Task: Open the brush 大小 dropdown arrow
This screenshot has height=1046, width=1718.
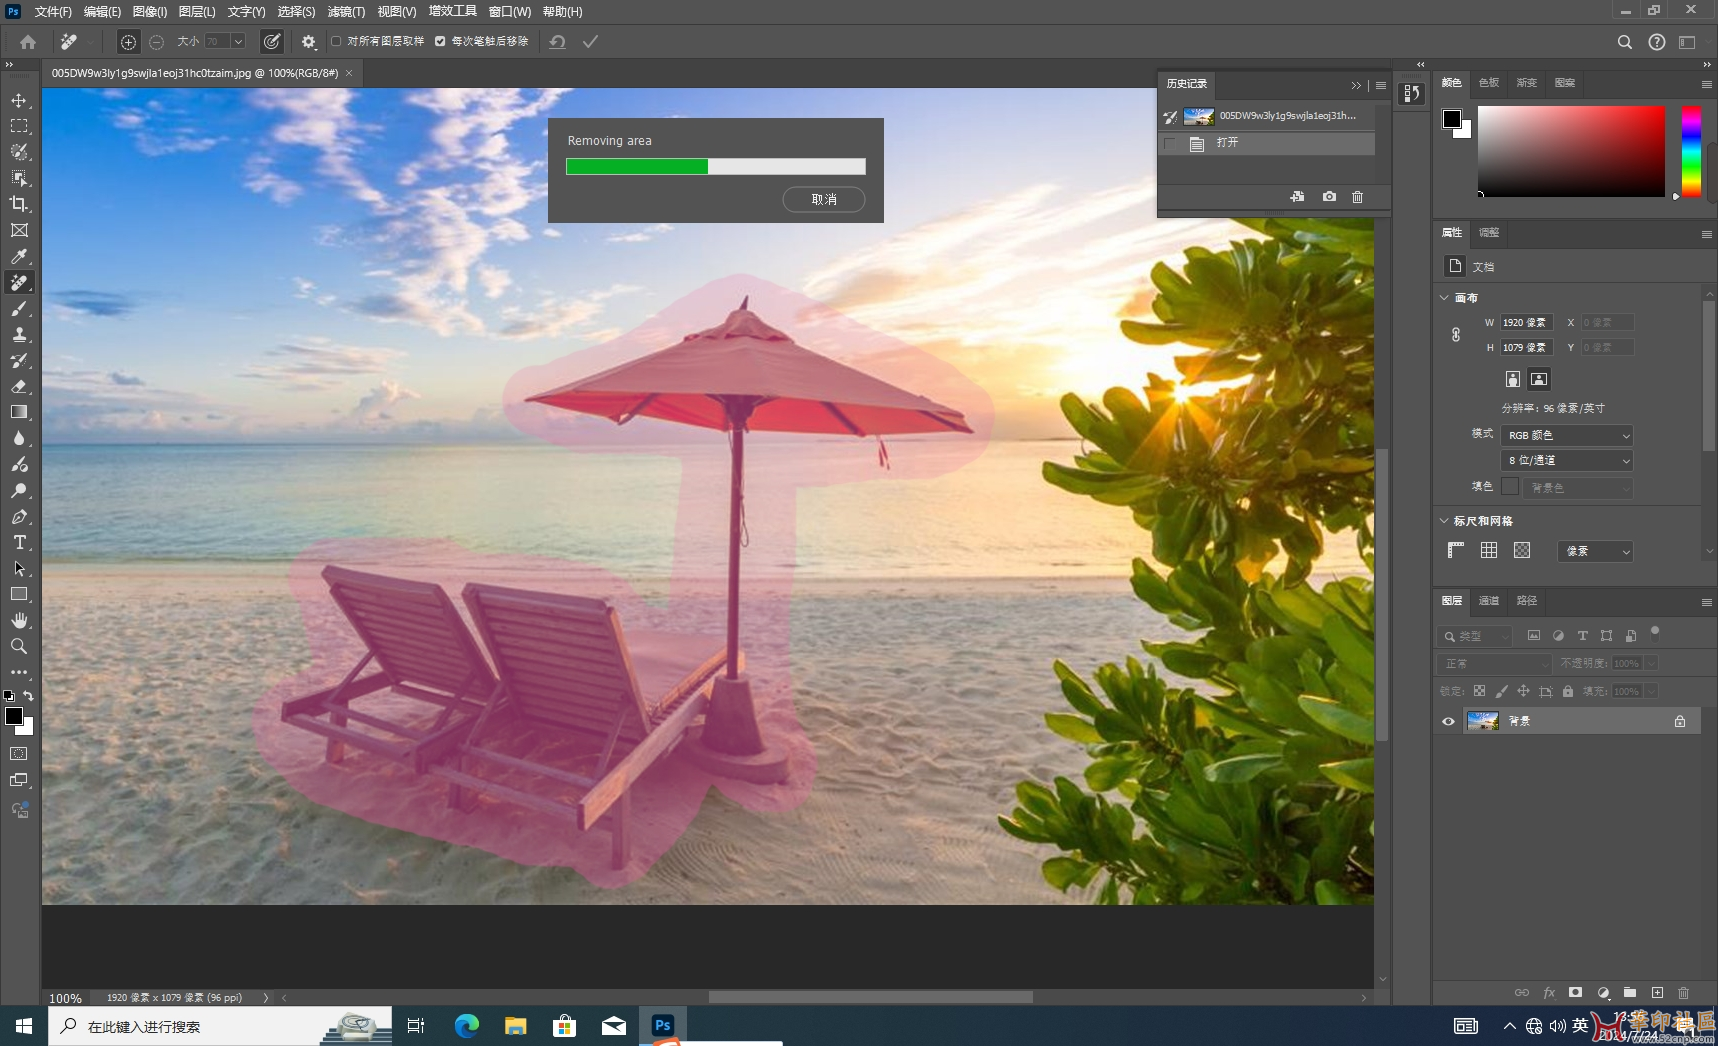Action: click(238, 41)
